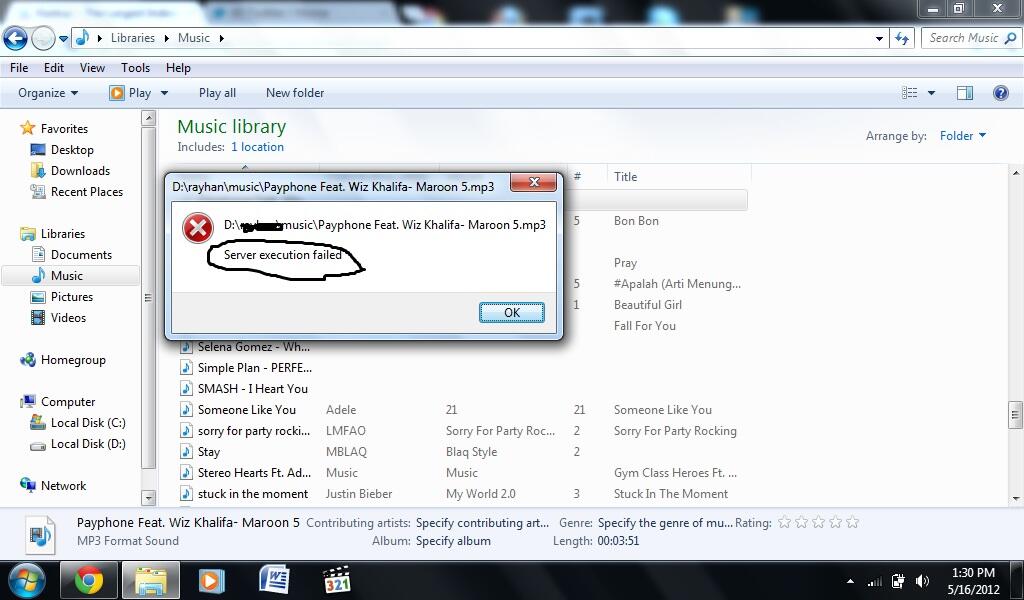Image resolution: width=1024 pixels, height=600 pixels.
Task: Click the magnifier icon in Search Music
Action: point(1010,38)
